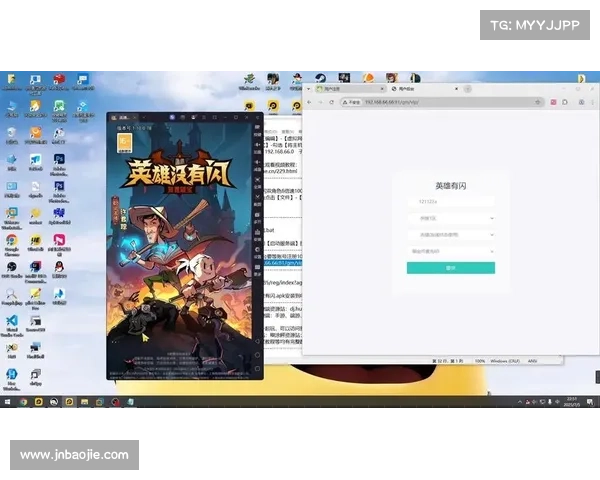Open a new browser tab
Screen dimensions: 600x480
click(x=468, y=89)
